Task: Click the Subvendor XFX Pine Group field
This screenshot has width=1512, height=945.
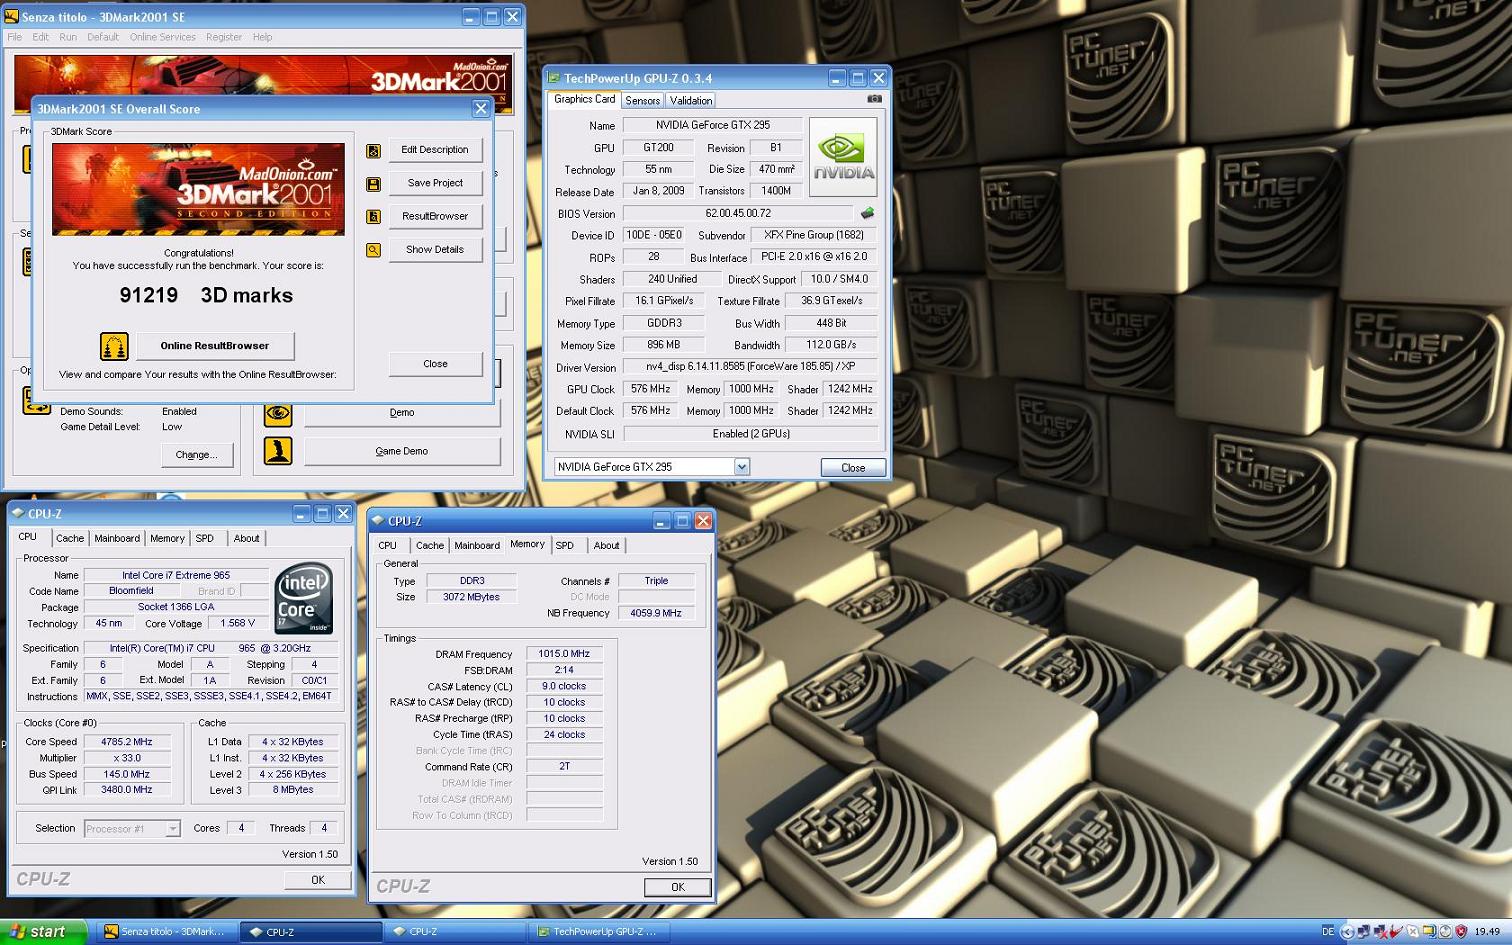Action: click(x=814, y=235)
